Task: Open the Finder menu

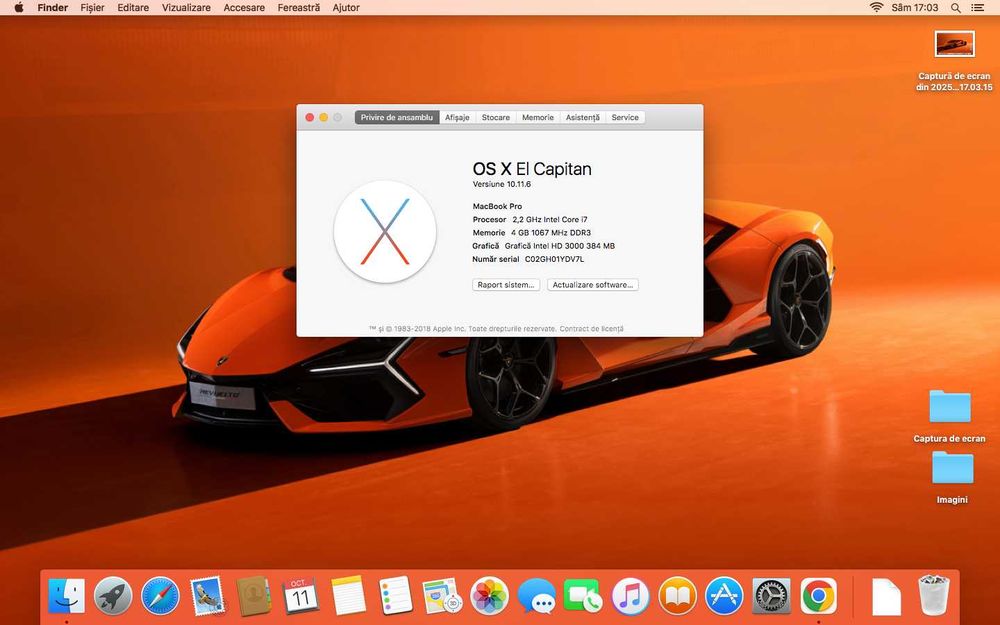Action: pos(53,8)
